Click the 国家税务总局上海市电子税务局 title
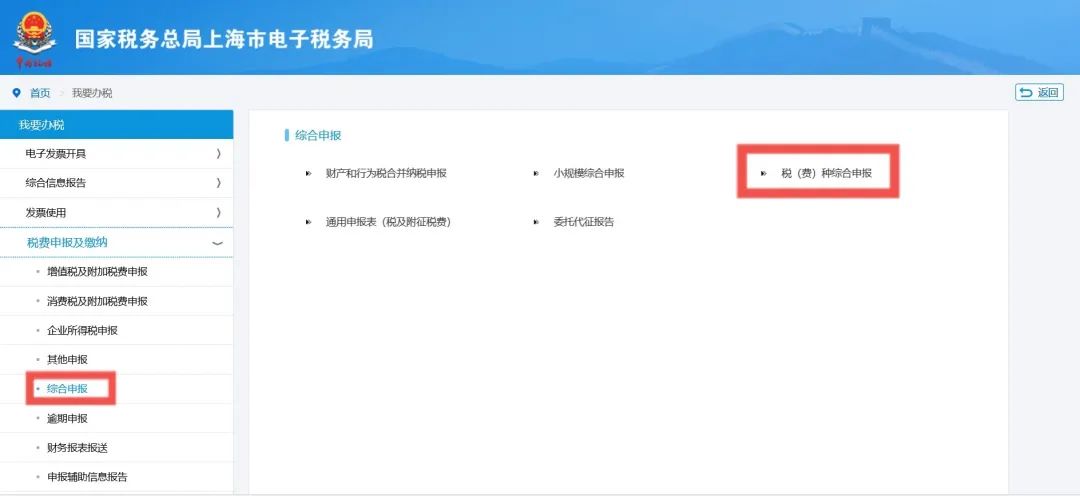The width and height of the screenshot is (1080, 496). [x=224, y=39]
